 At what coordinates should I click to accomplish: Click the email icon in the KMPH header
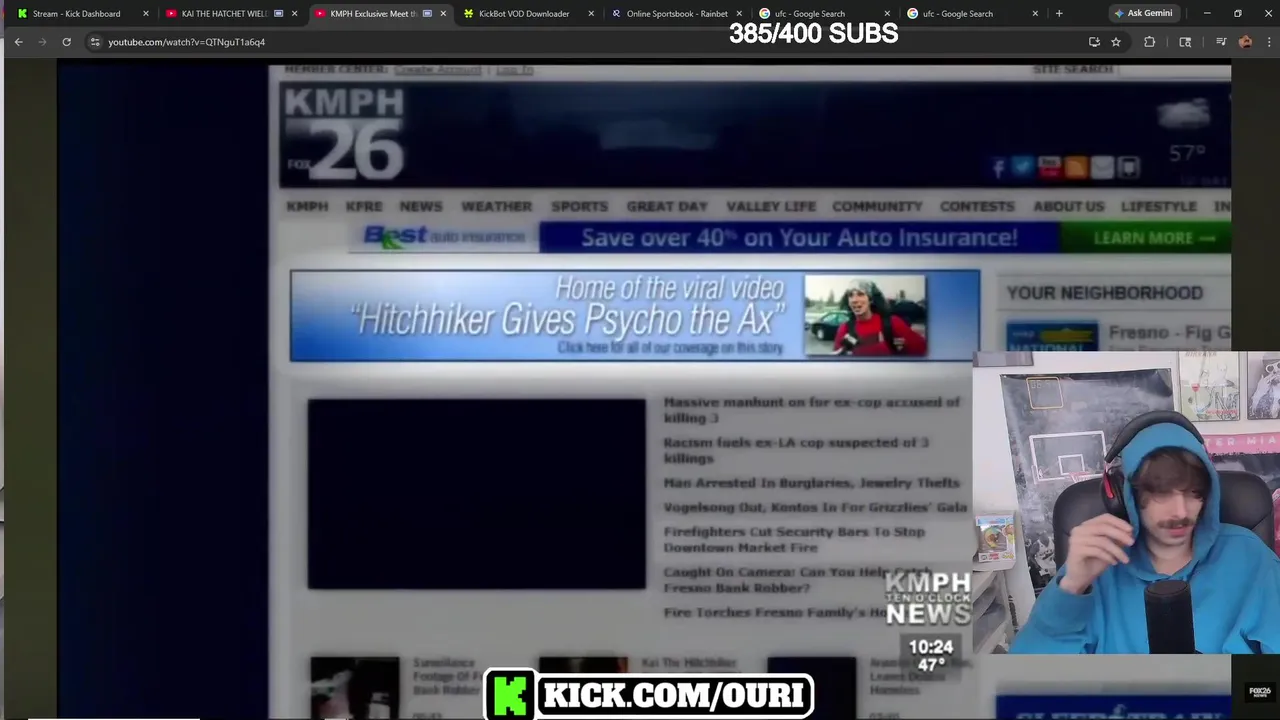(x=1102, y=167)
